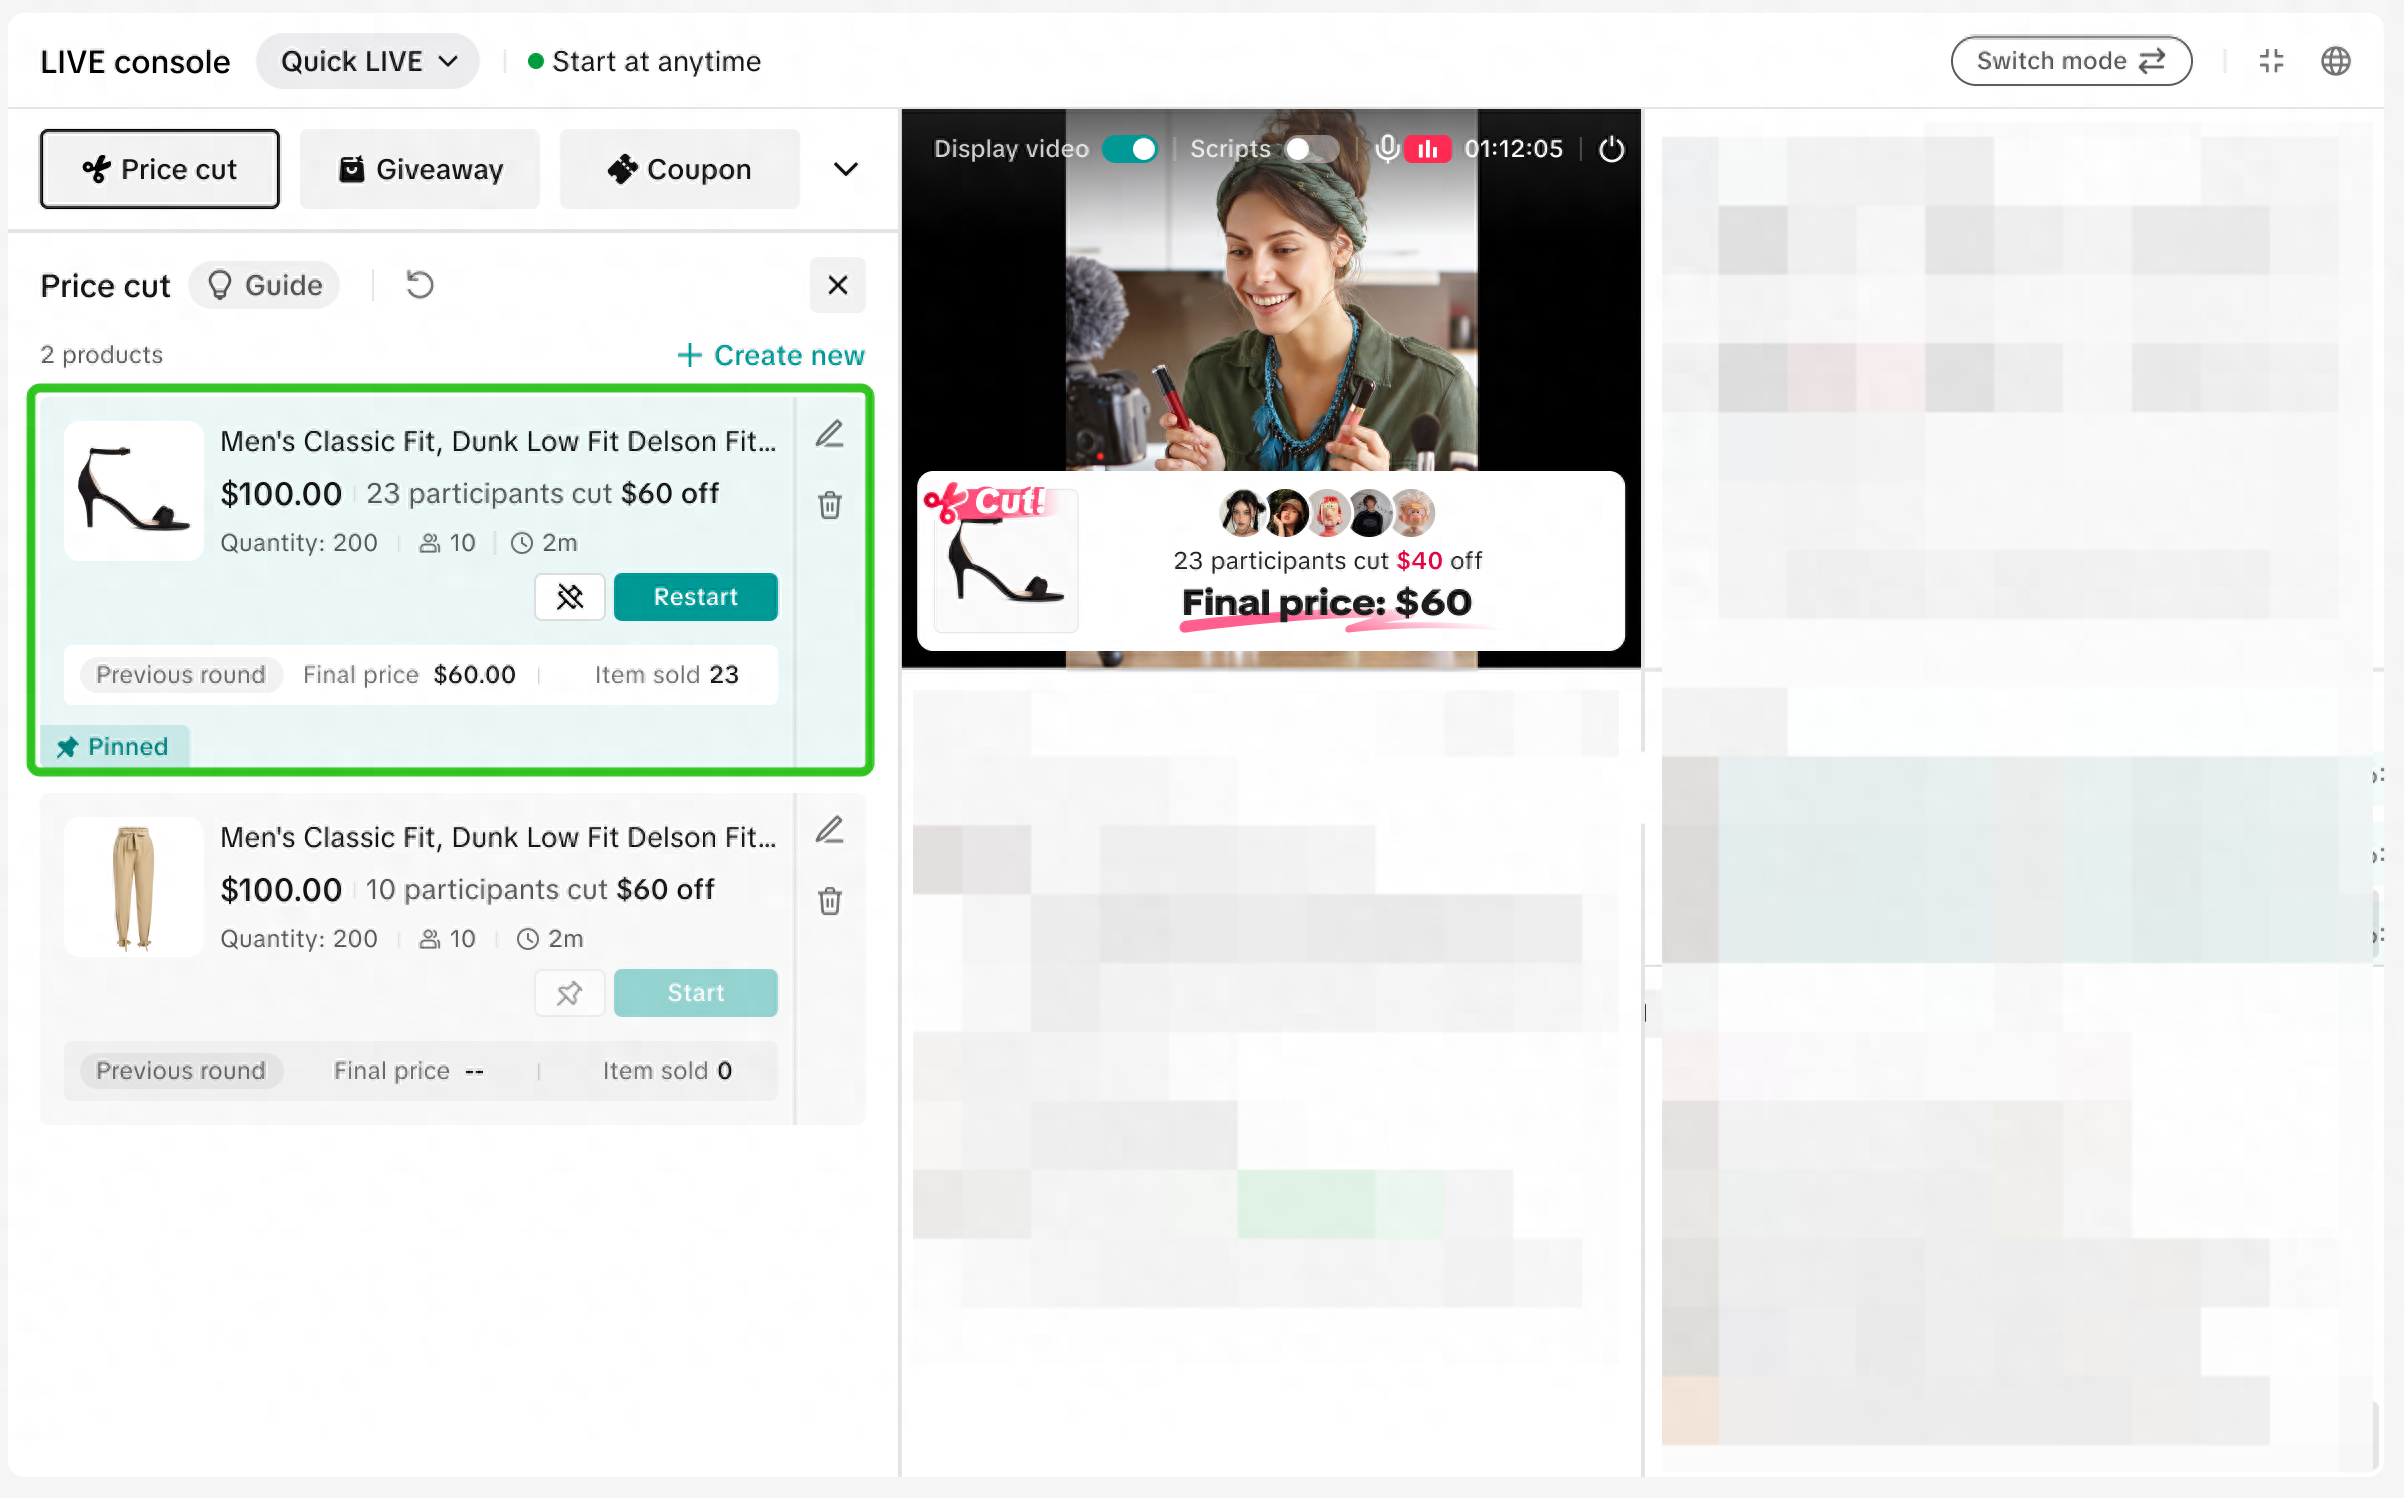Click Create new price cut link
2404x1498 pixels.
(770, 355)
